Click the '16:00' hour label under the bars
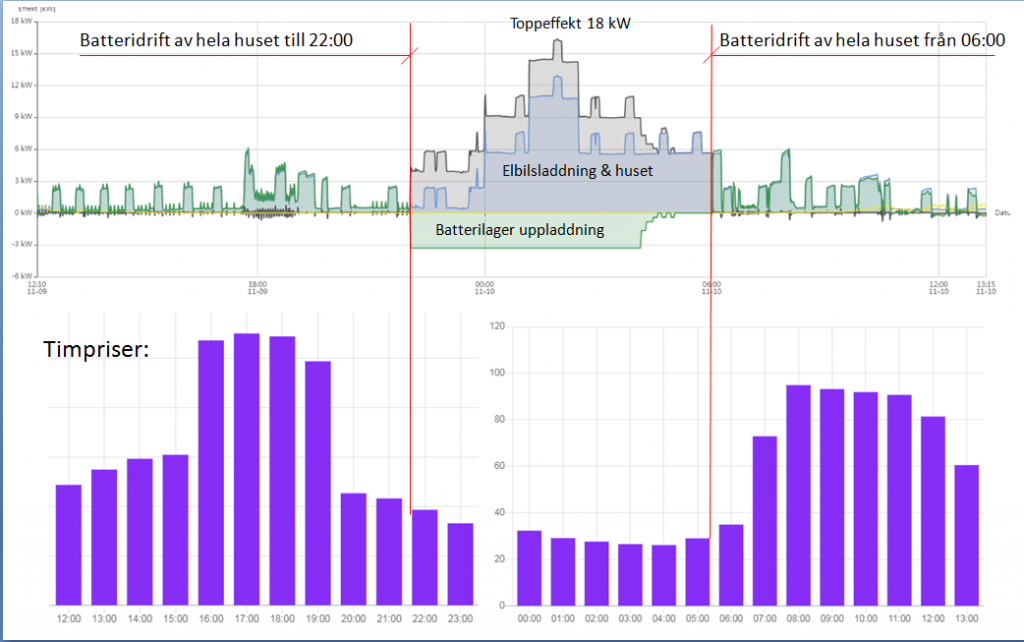 [x=211, y=618]
